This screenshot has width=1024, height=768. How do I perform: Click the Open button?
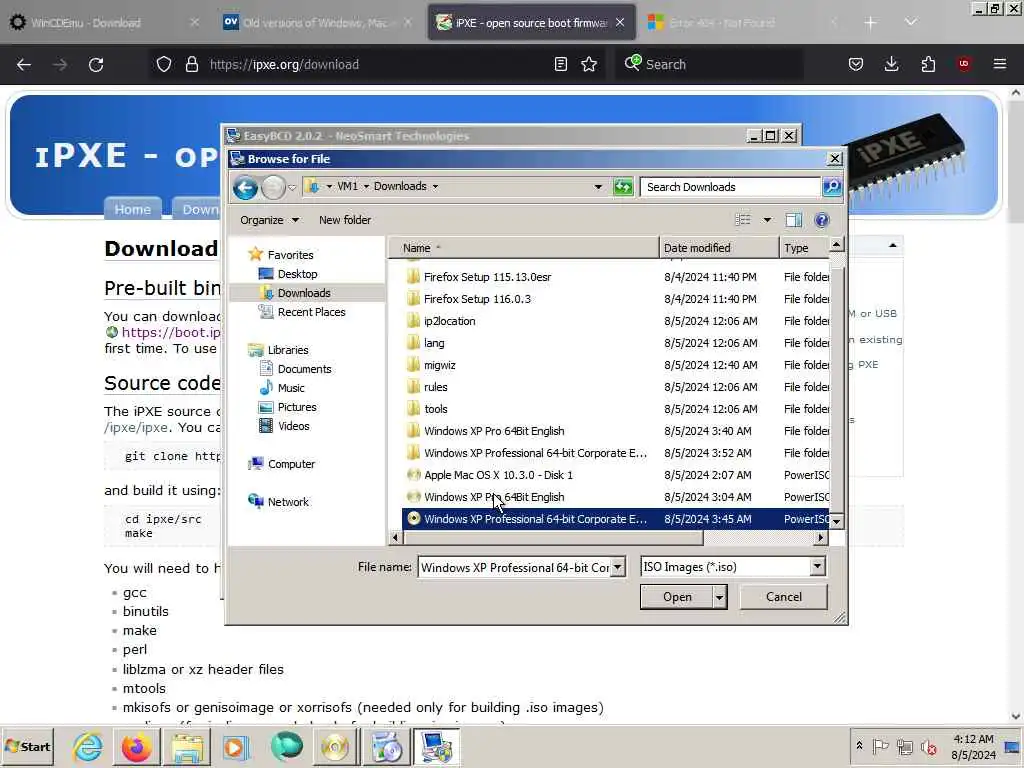click(x=677, y=597)
